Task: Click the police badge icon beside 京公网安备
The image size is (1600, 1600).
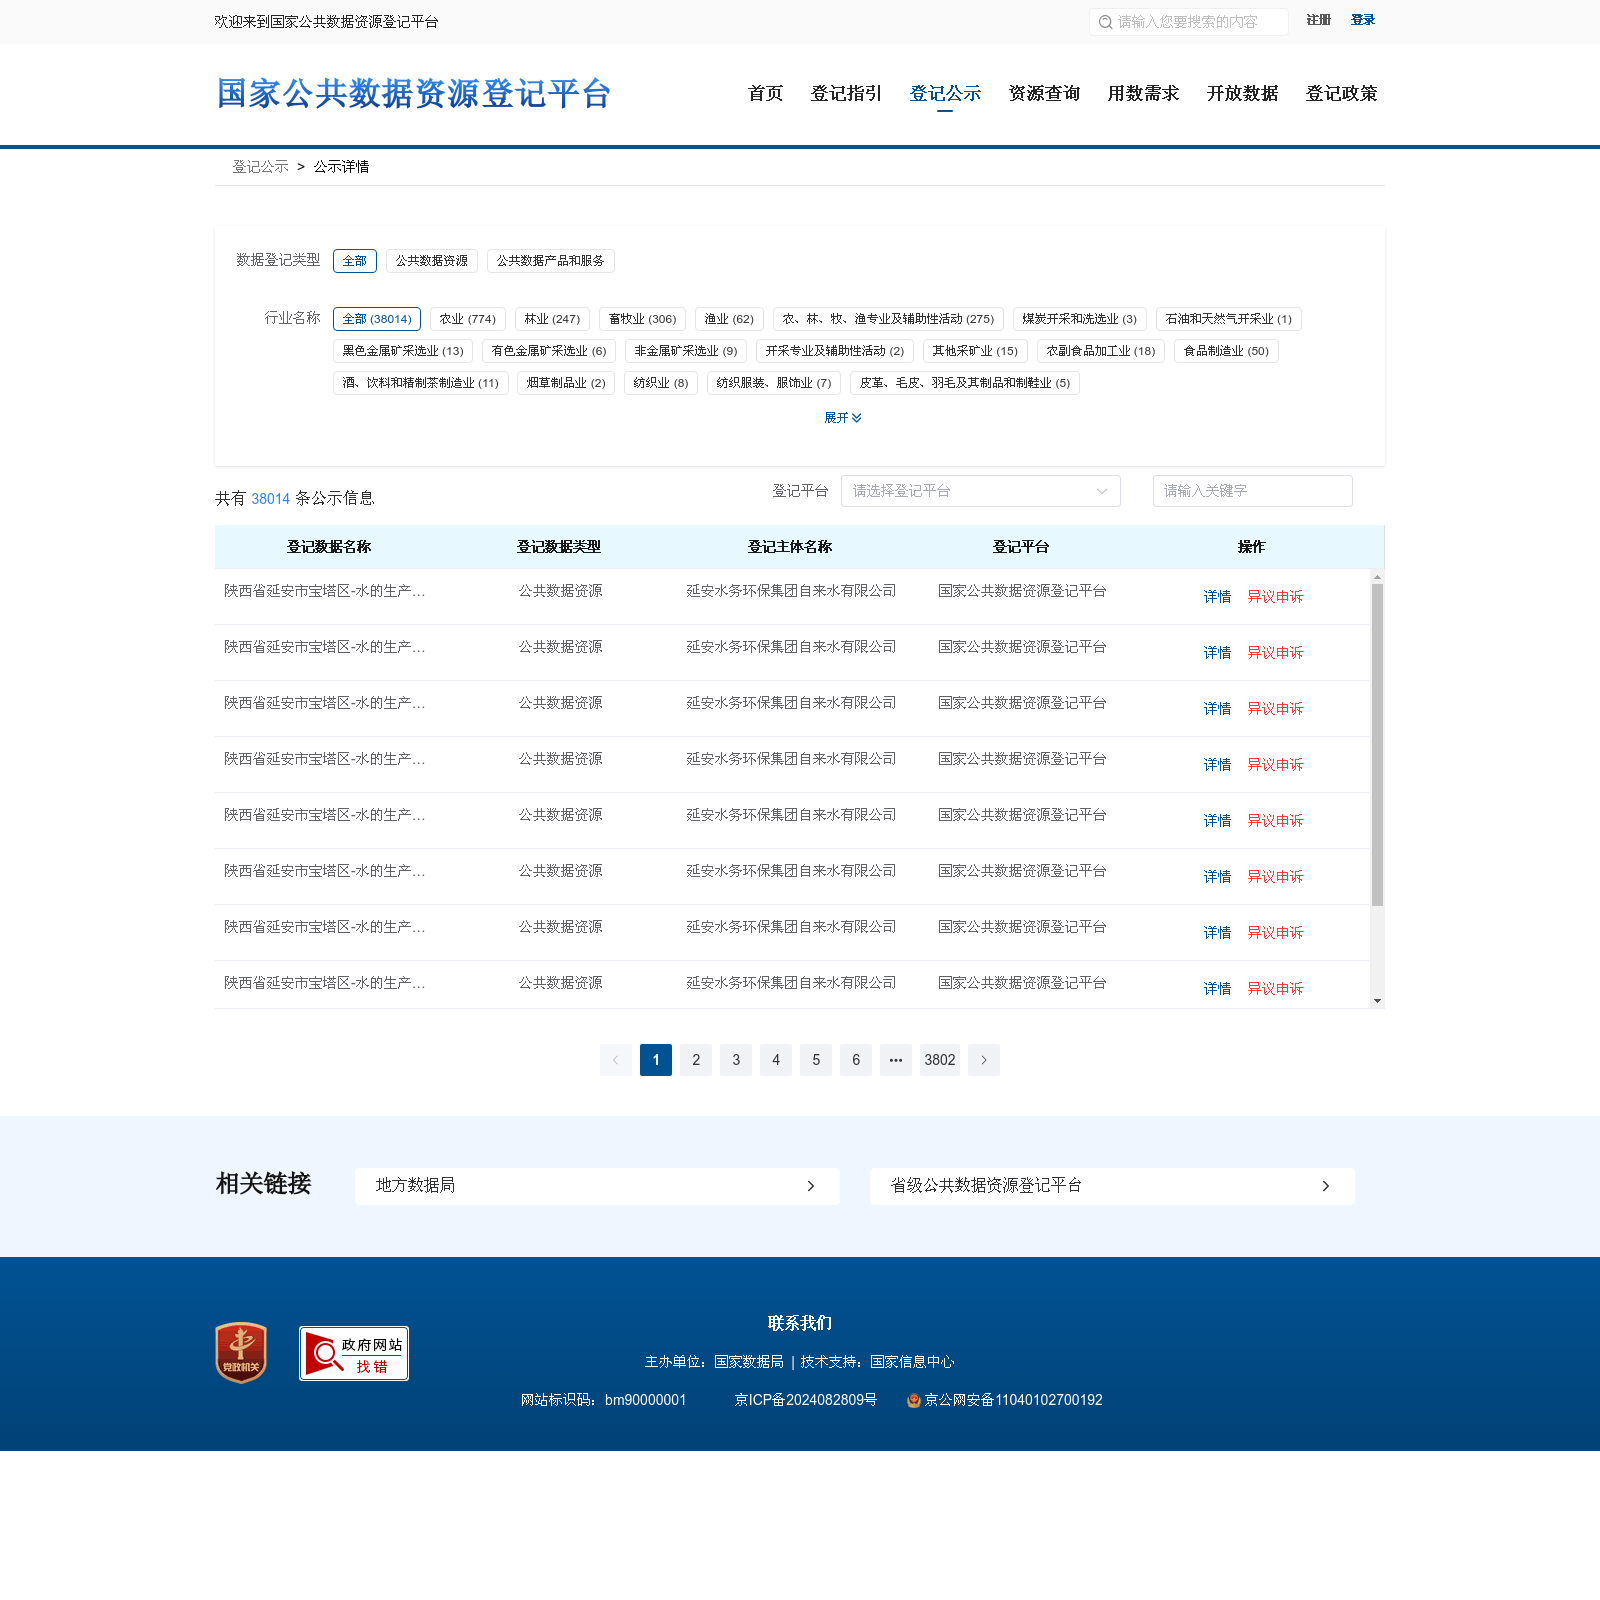Action: point(913,1400)
